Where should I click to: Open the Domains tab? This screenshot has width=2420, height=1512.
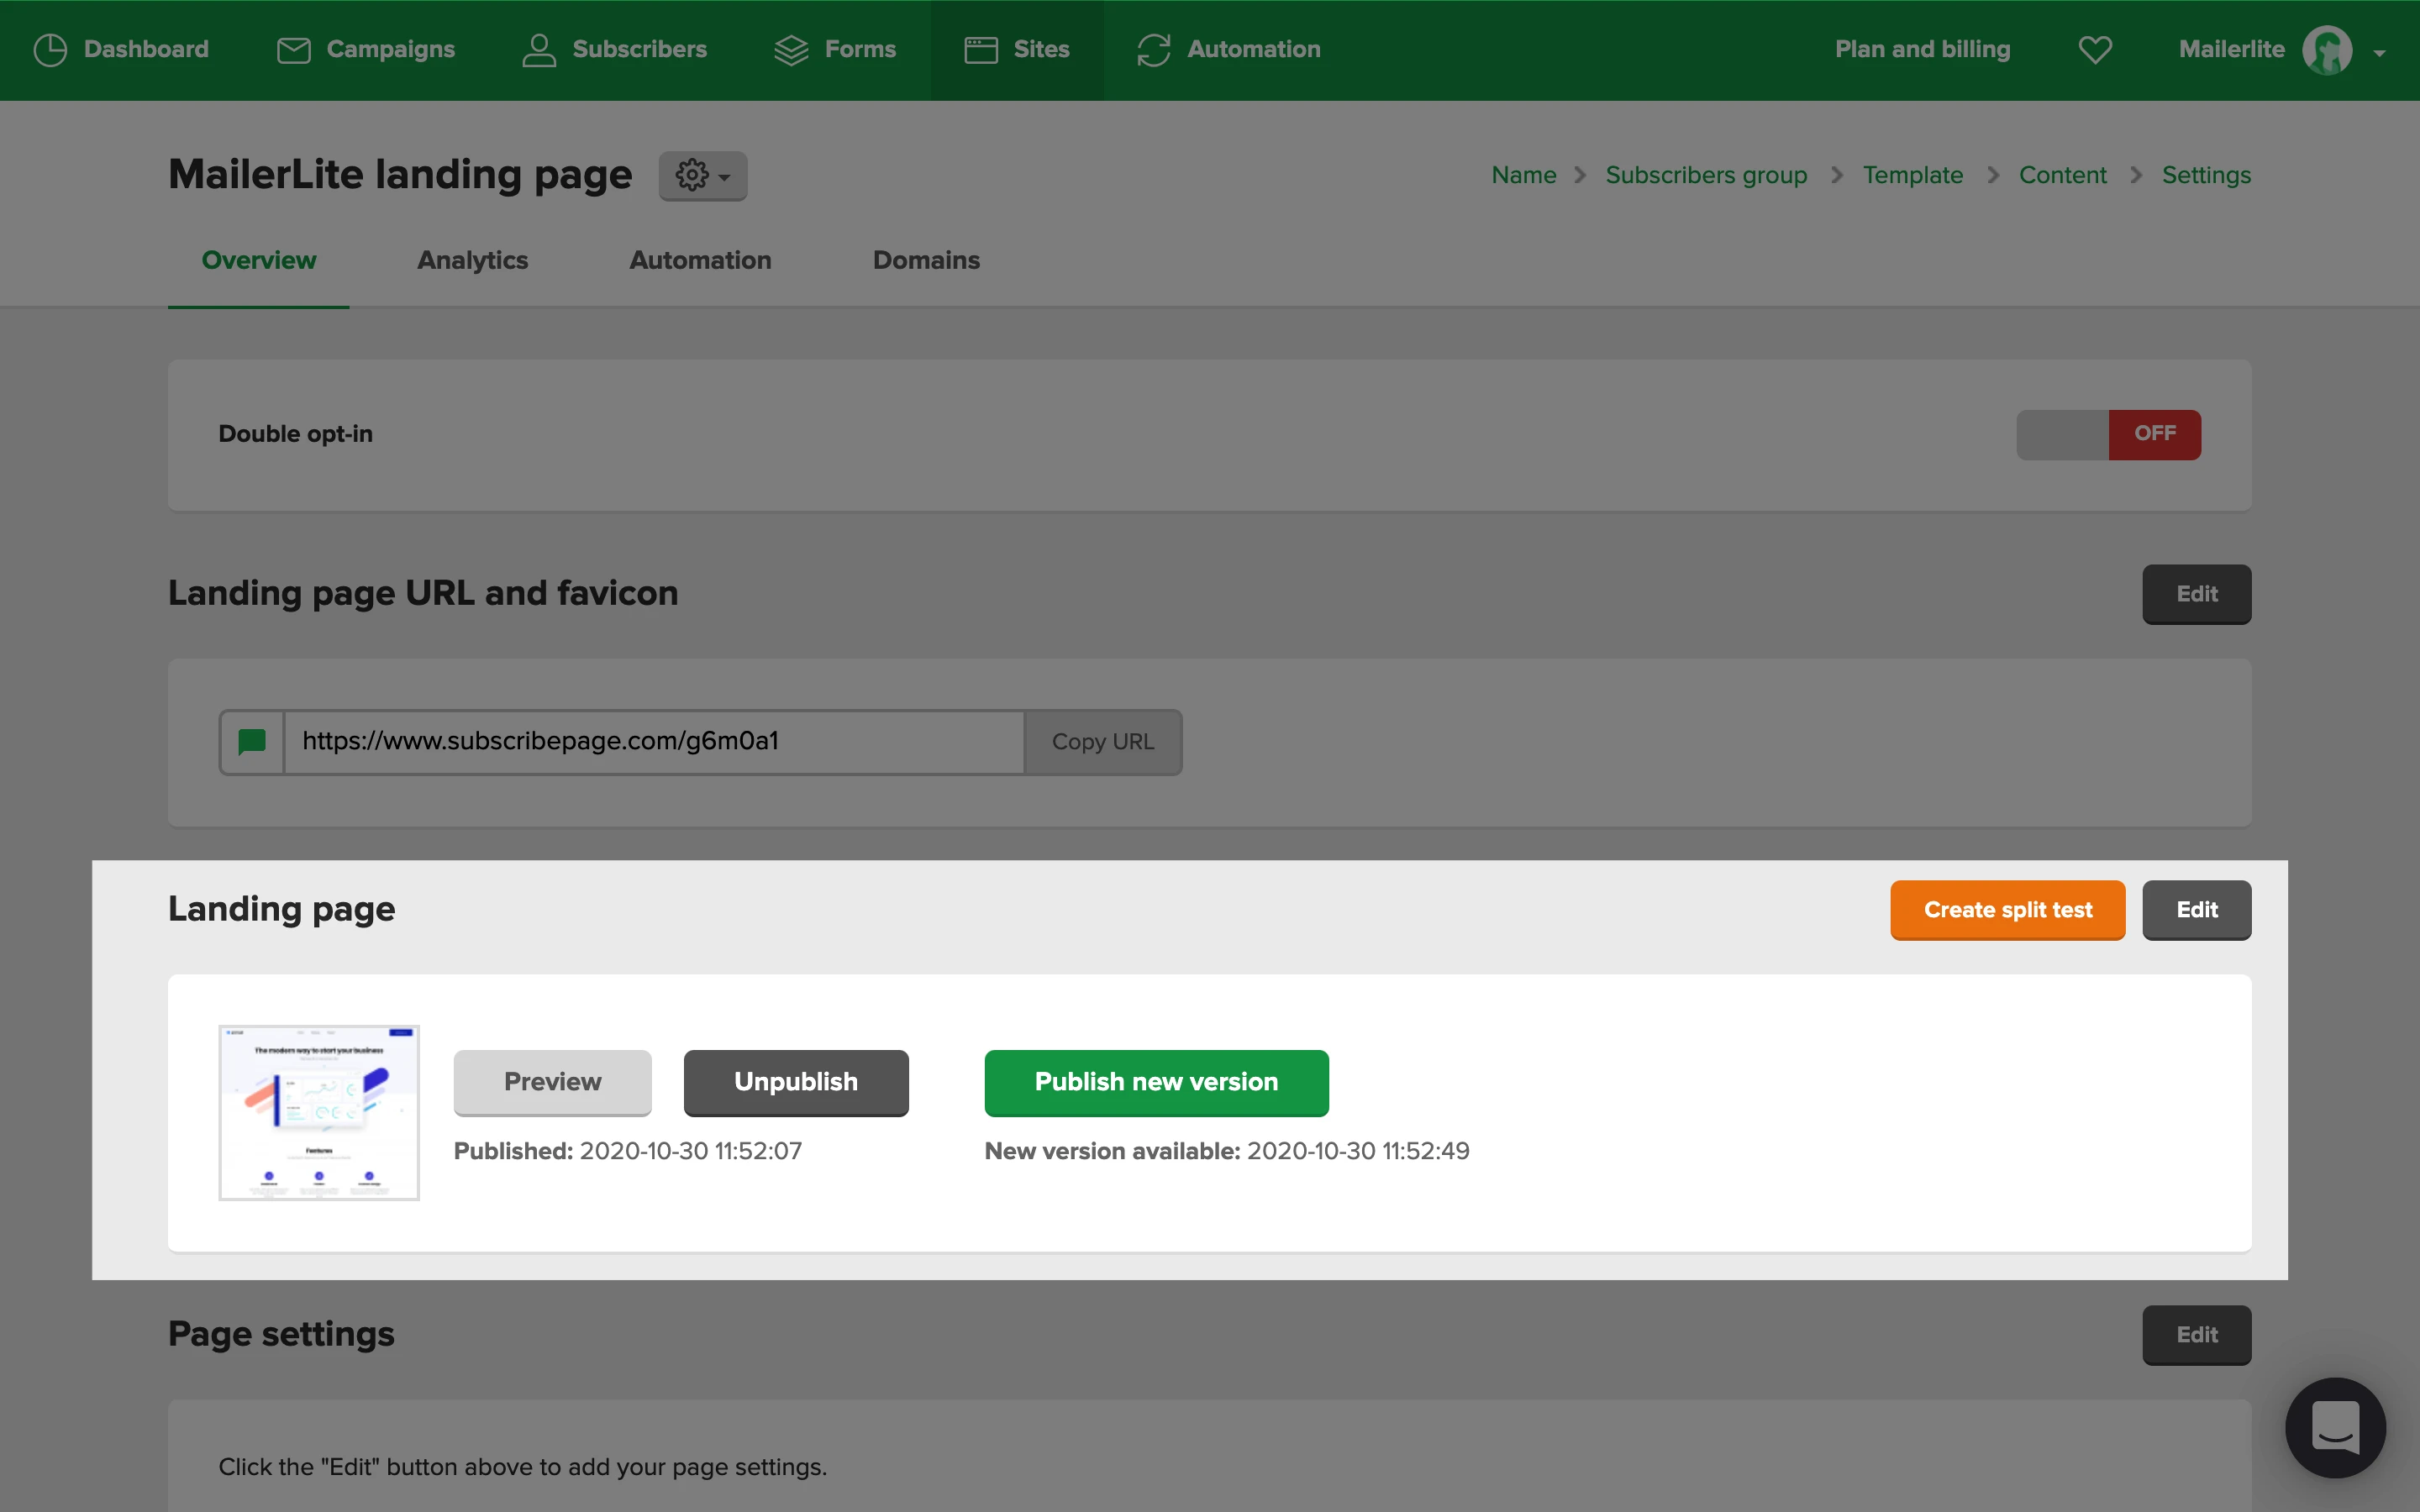coord(926,260)
